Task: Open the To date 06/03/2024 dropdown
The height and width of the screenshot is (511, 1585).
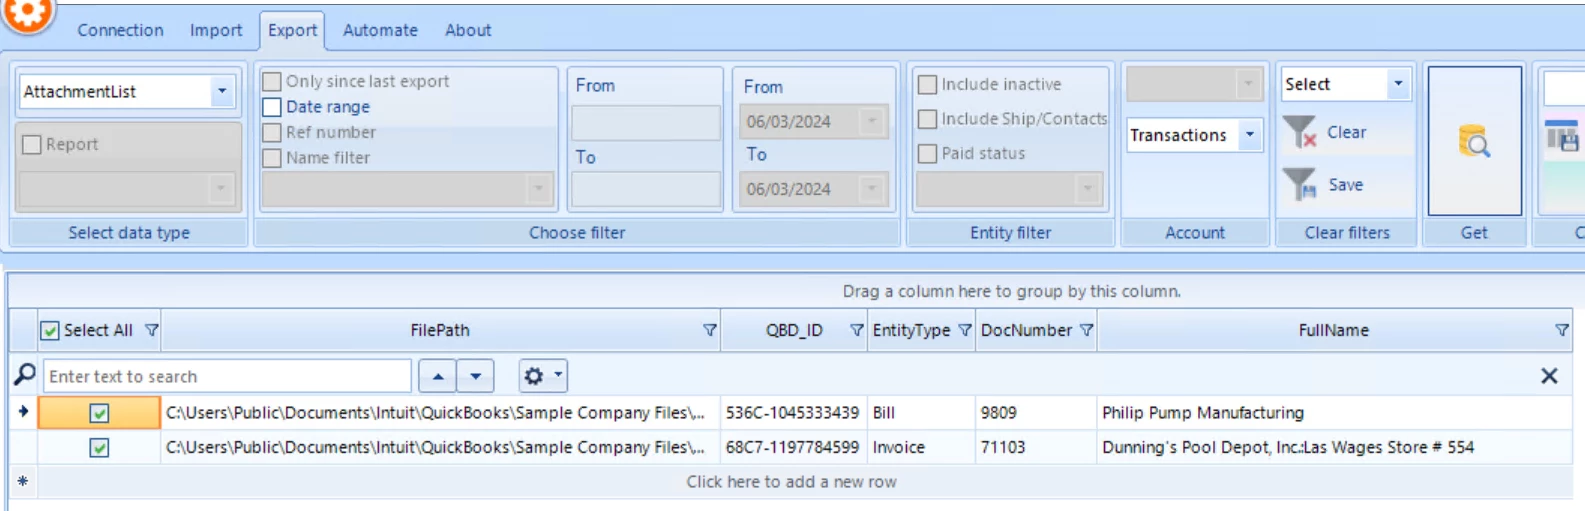Action: 872,188
